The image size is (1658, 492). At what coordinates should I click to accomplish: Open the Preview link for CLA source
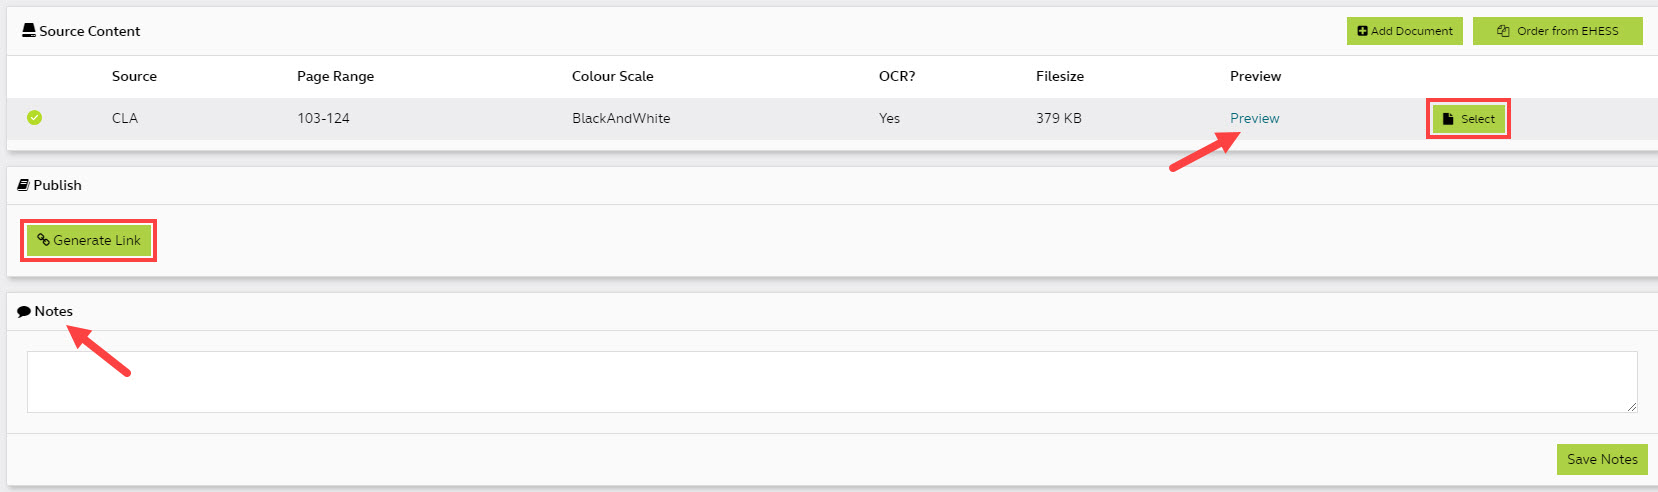(x=1254, y=118)
